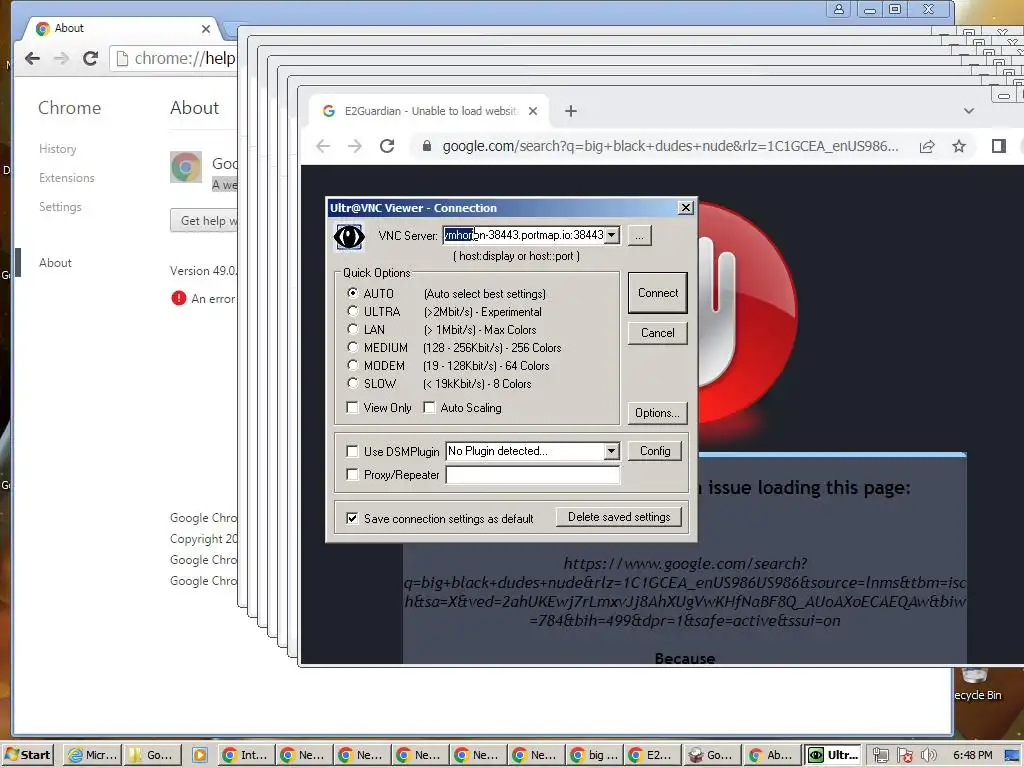Select the MEDIUM quick option

(x=353, y=347)
